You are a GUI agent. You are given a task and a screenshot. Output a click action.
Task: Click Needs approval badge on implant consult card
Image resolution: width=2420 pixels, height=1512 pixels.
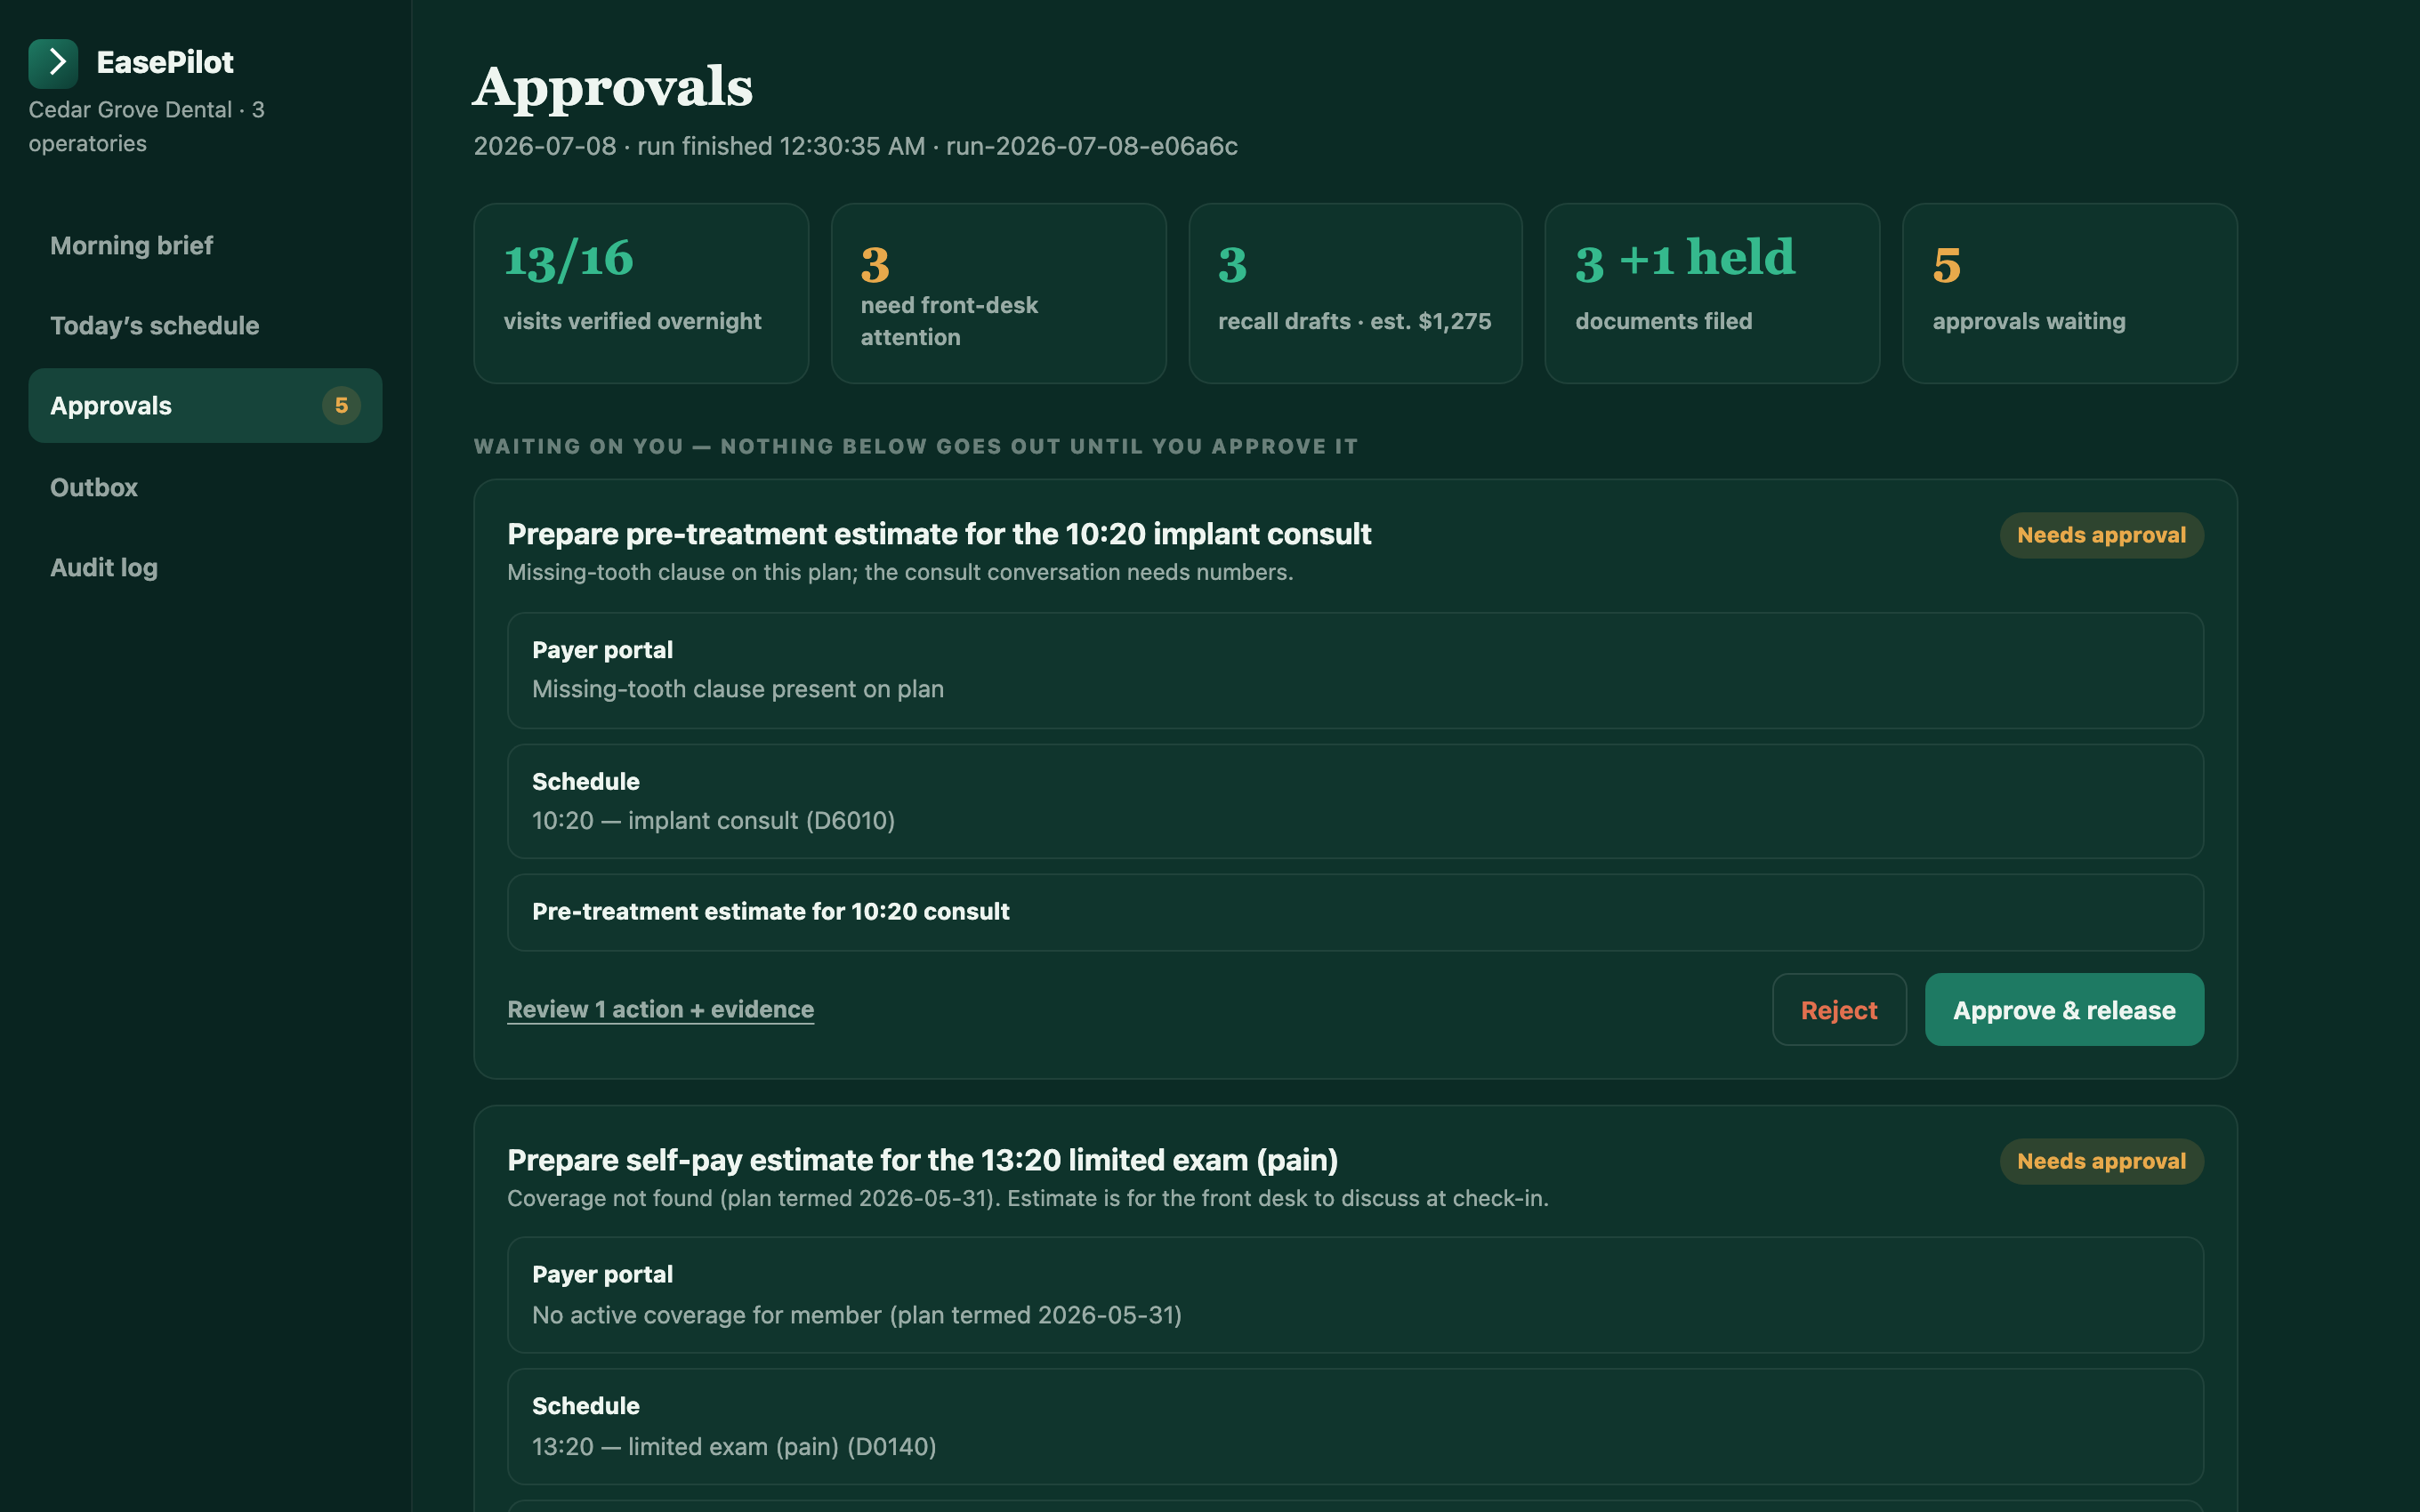[x=2101, y=535]
